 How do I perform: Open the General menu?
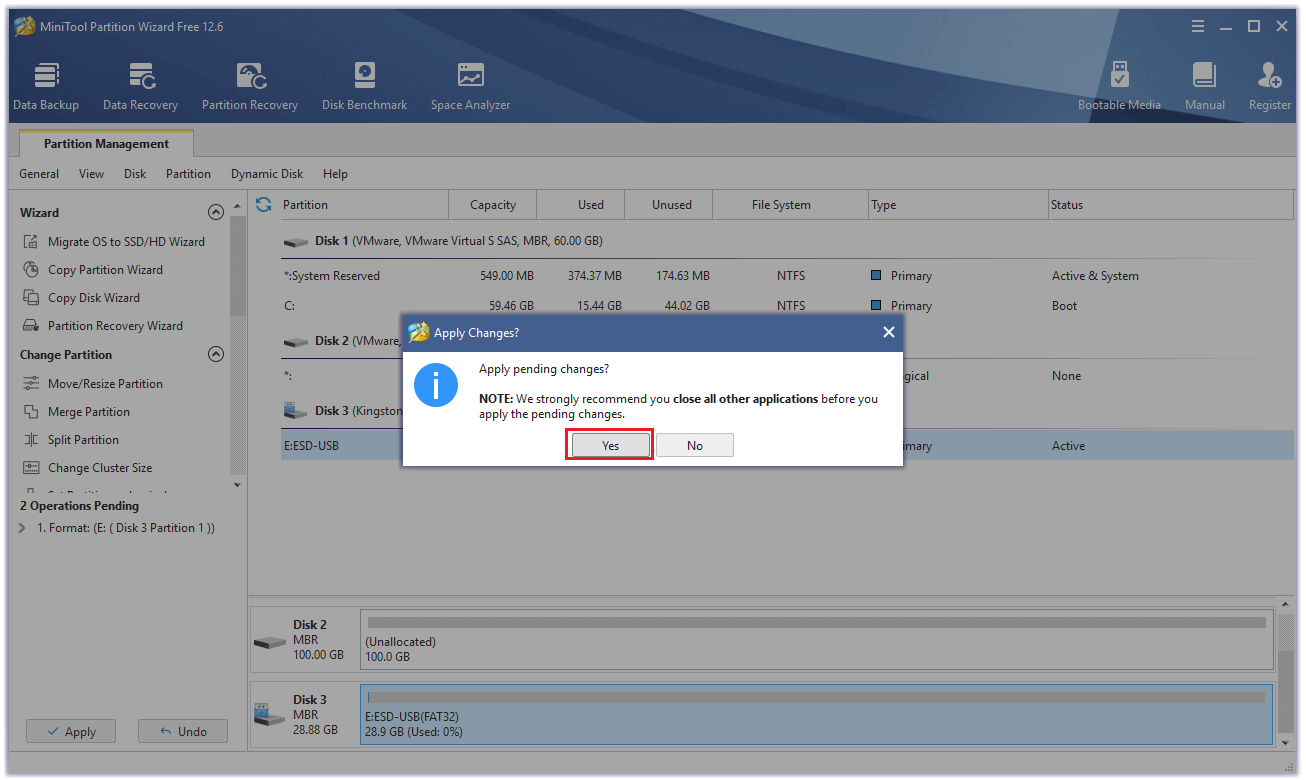39,174
